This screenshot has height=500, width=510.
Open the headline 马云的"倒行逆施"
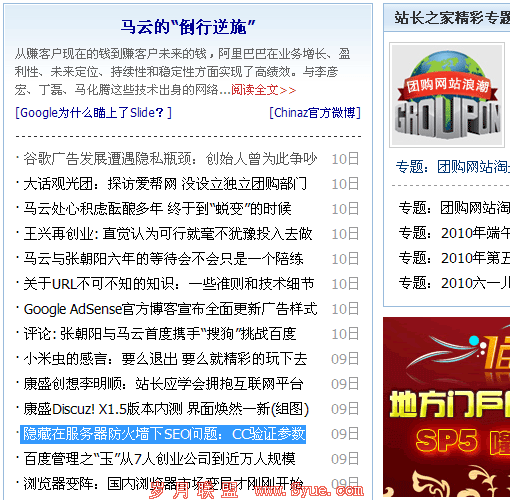(x=188, y=27)
